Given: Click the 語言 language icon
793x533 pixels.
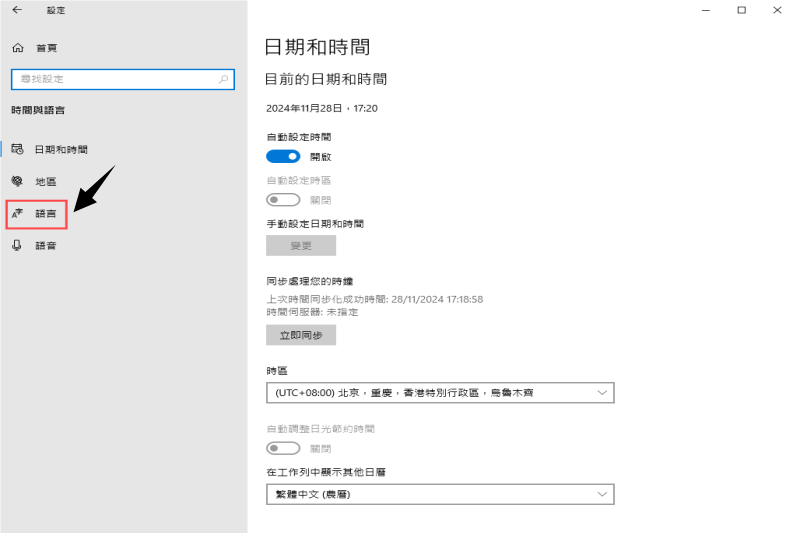Looking at the screenshot, I should click(17, 213).
